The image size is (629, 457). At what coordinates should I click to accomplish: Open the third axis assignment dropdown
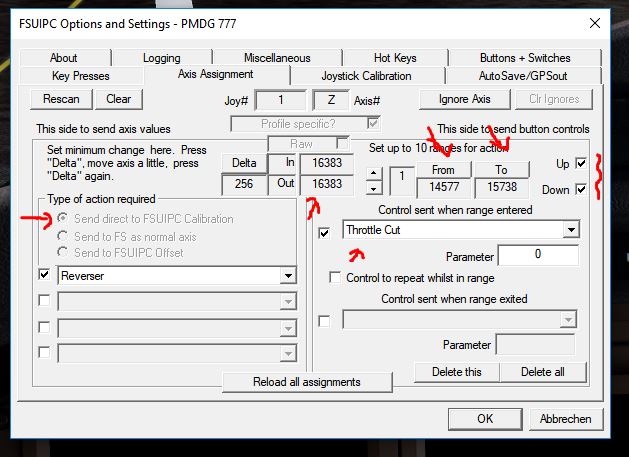coord(288,329)
